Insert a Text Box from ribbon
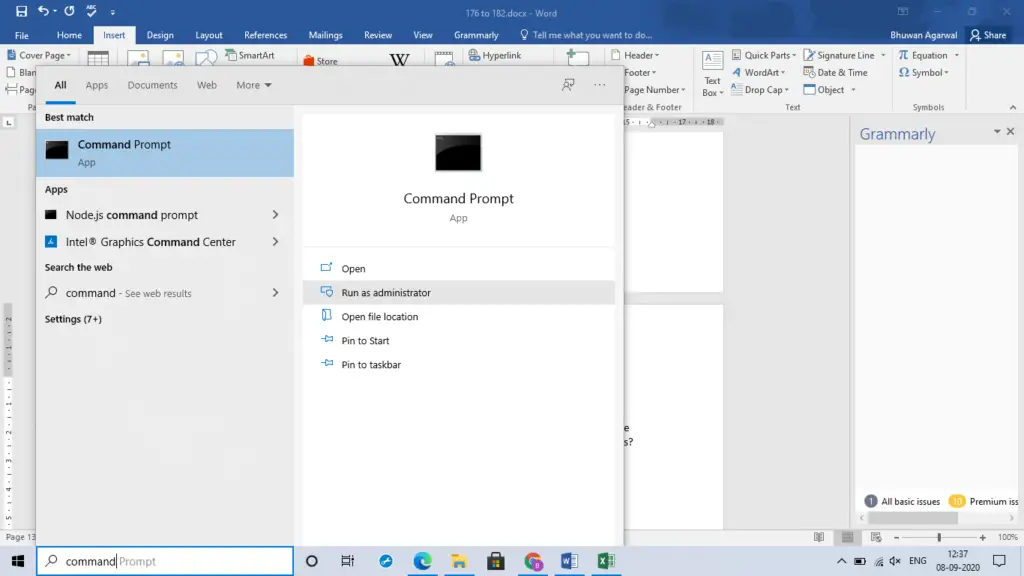1024x576 pixels. 712,74
